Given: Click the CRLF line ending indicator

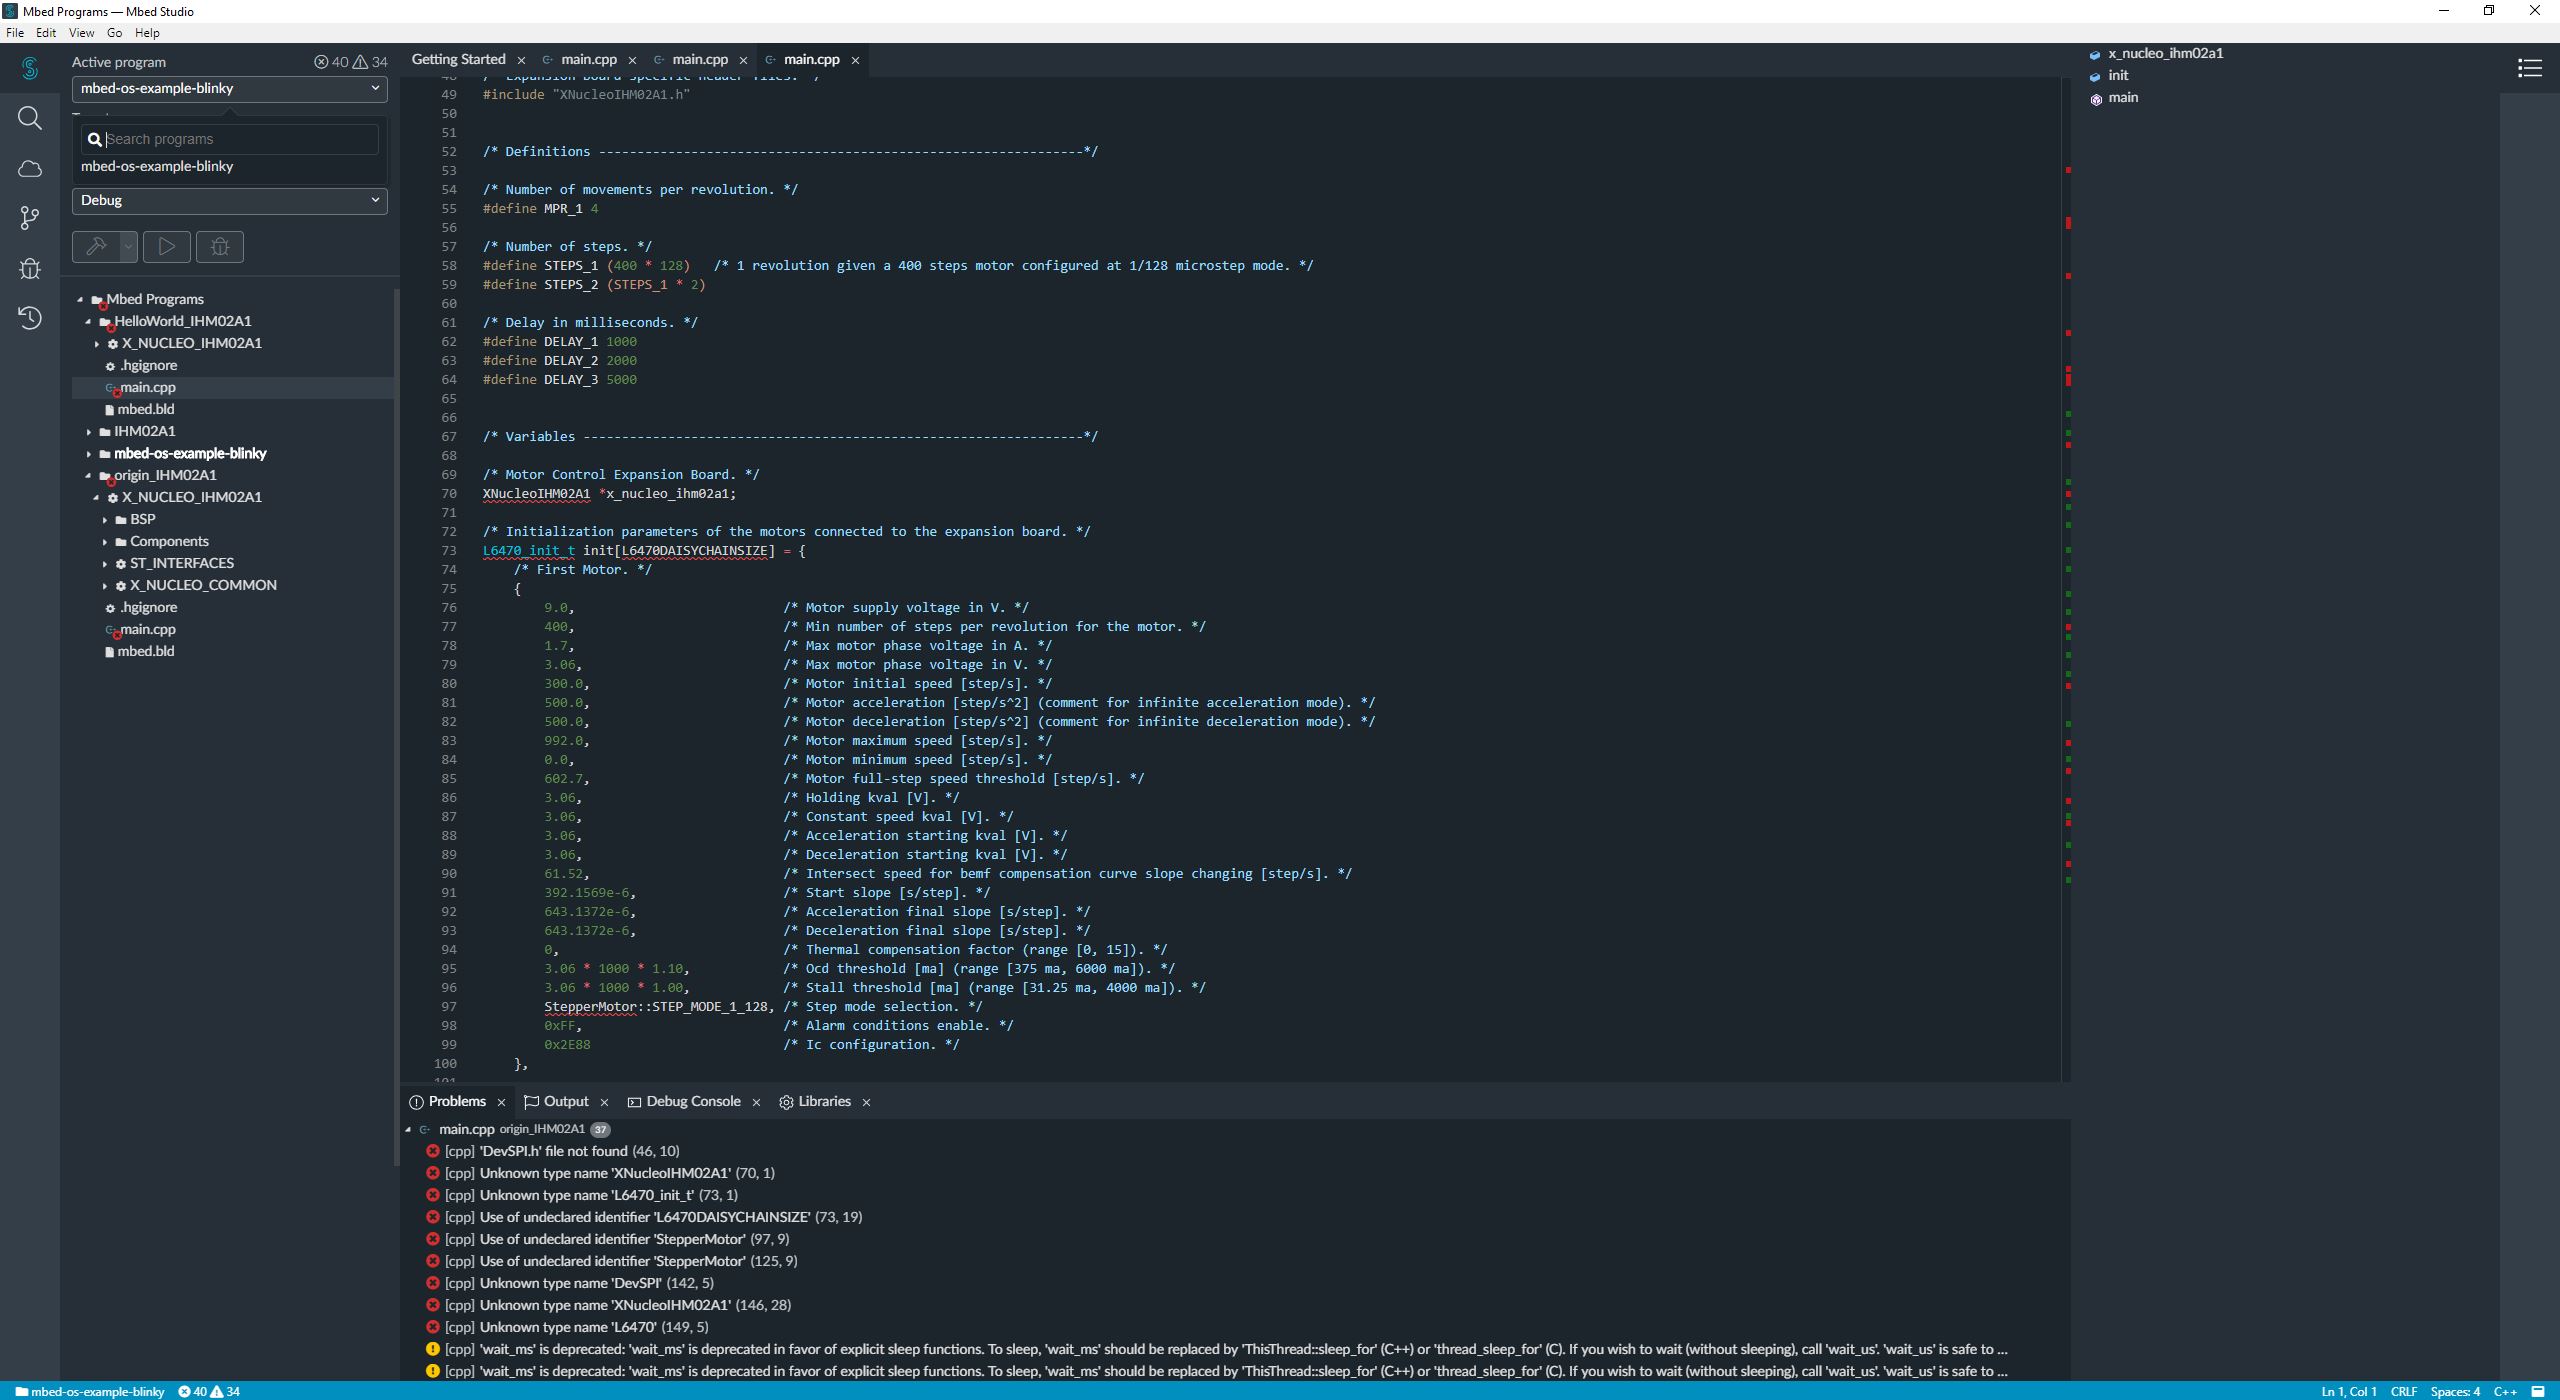Looking at the screenshot, I should [2403, 1392].
